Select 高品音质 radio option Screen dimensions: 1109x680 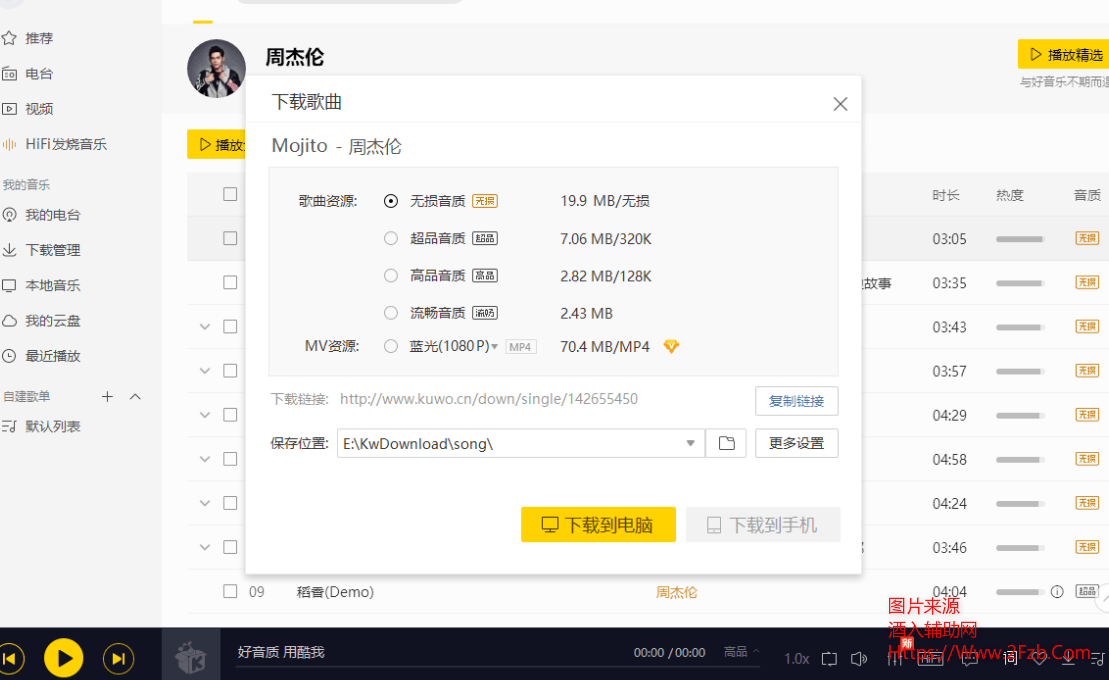[390, 275]
